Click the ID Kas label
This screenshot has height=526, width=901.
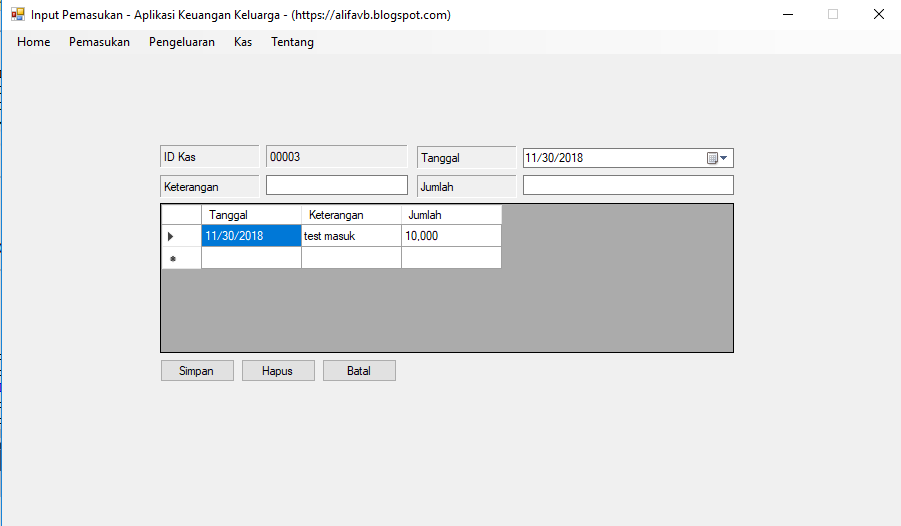210,157
